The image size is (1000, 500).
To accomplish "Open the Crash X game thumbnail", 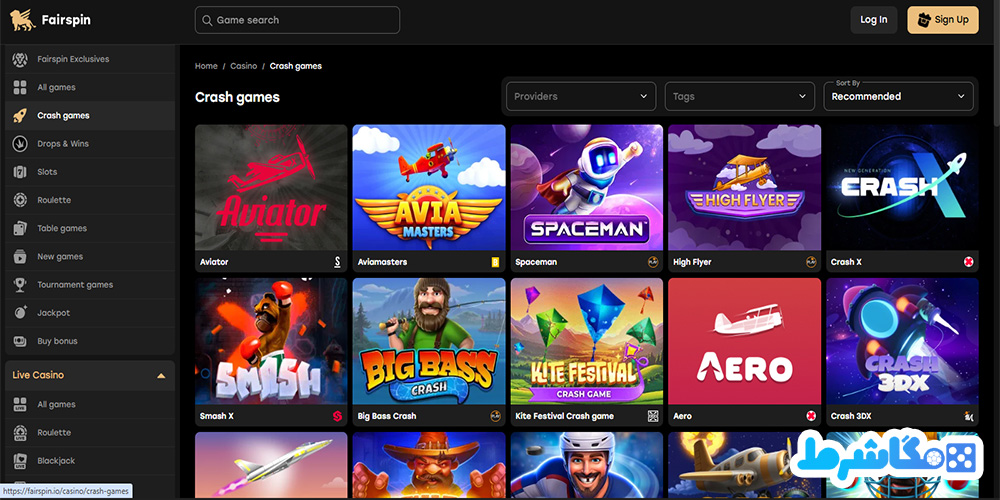I will 902,187.
